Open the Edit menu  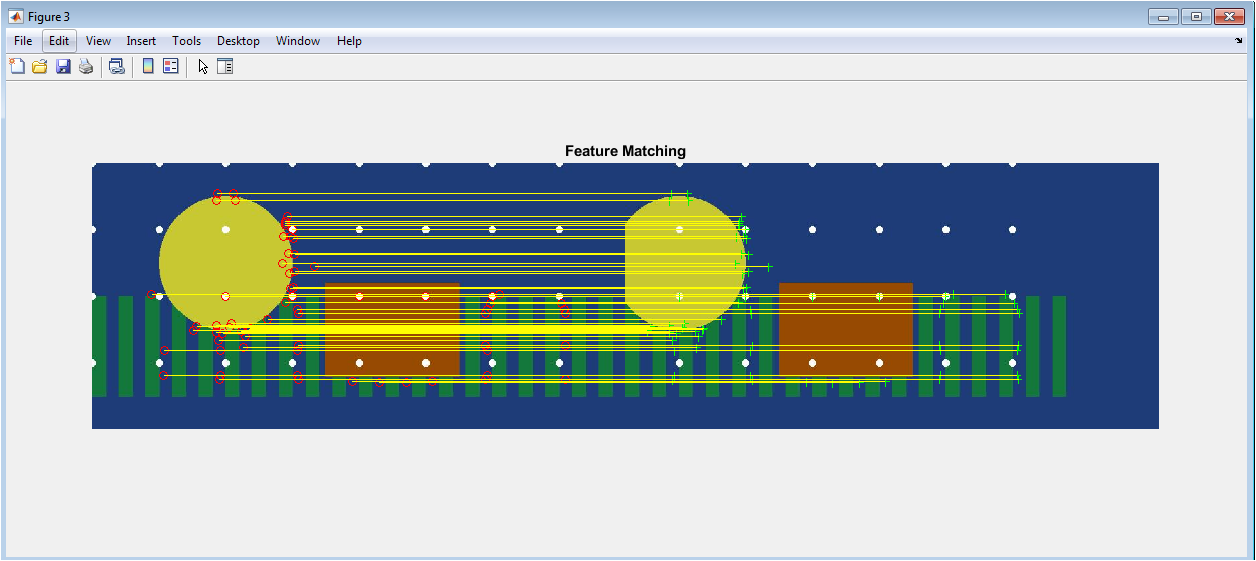[x=59, y=41]
